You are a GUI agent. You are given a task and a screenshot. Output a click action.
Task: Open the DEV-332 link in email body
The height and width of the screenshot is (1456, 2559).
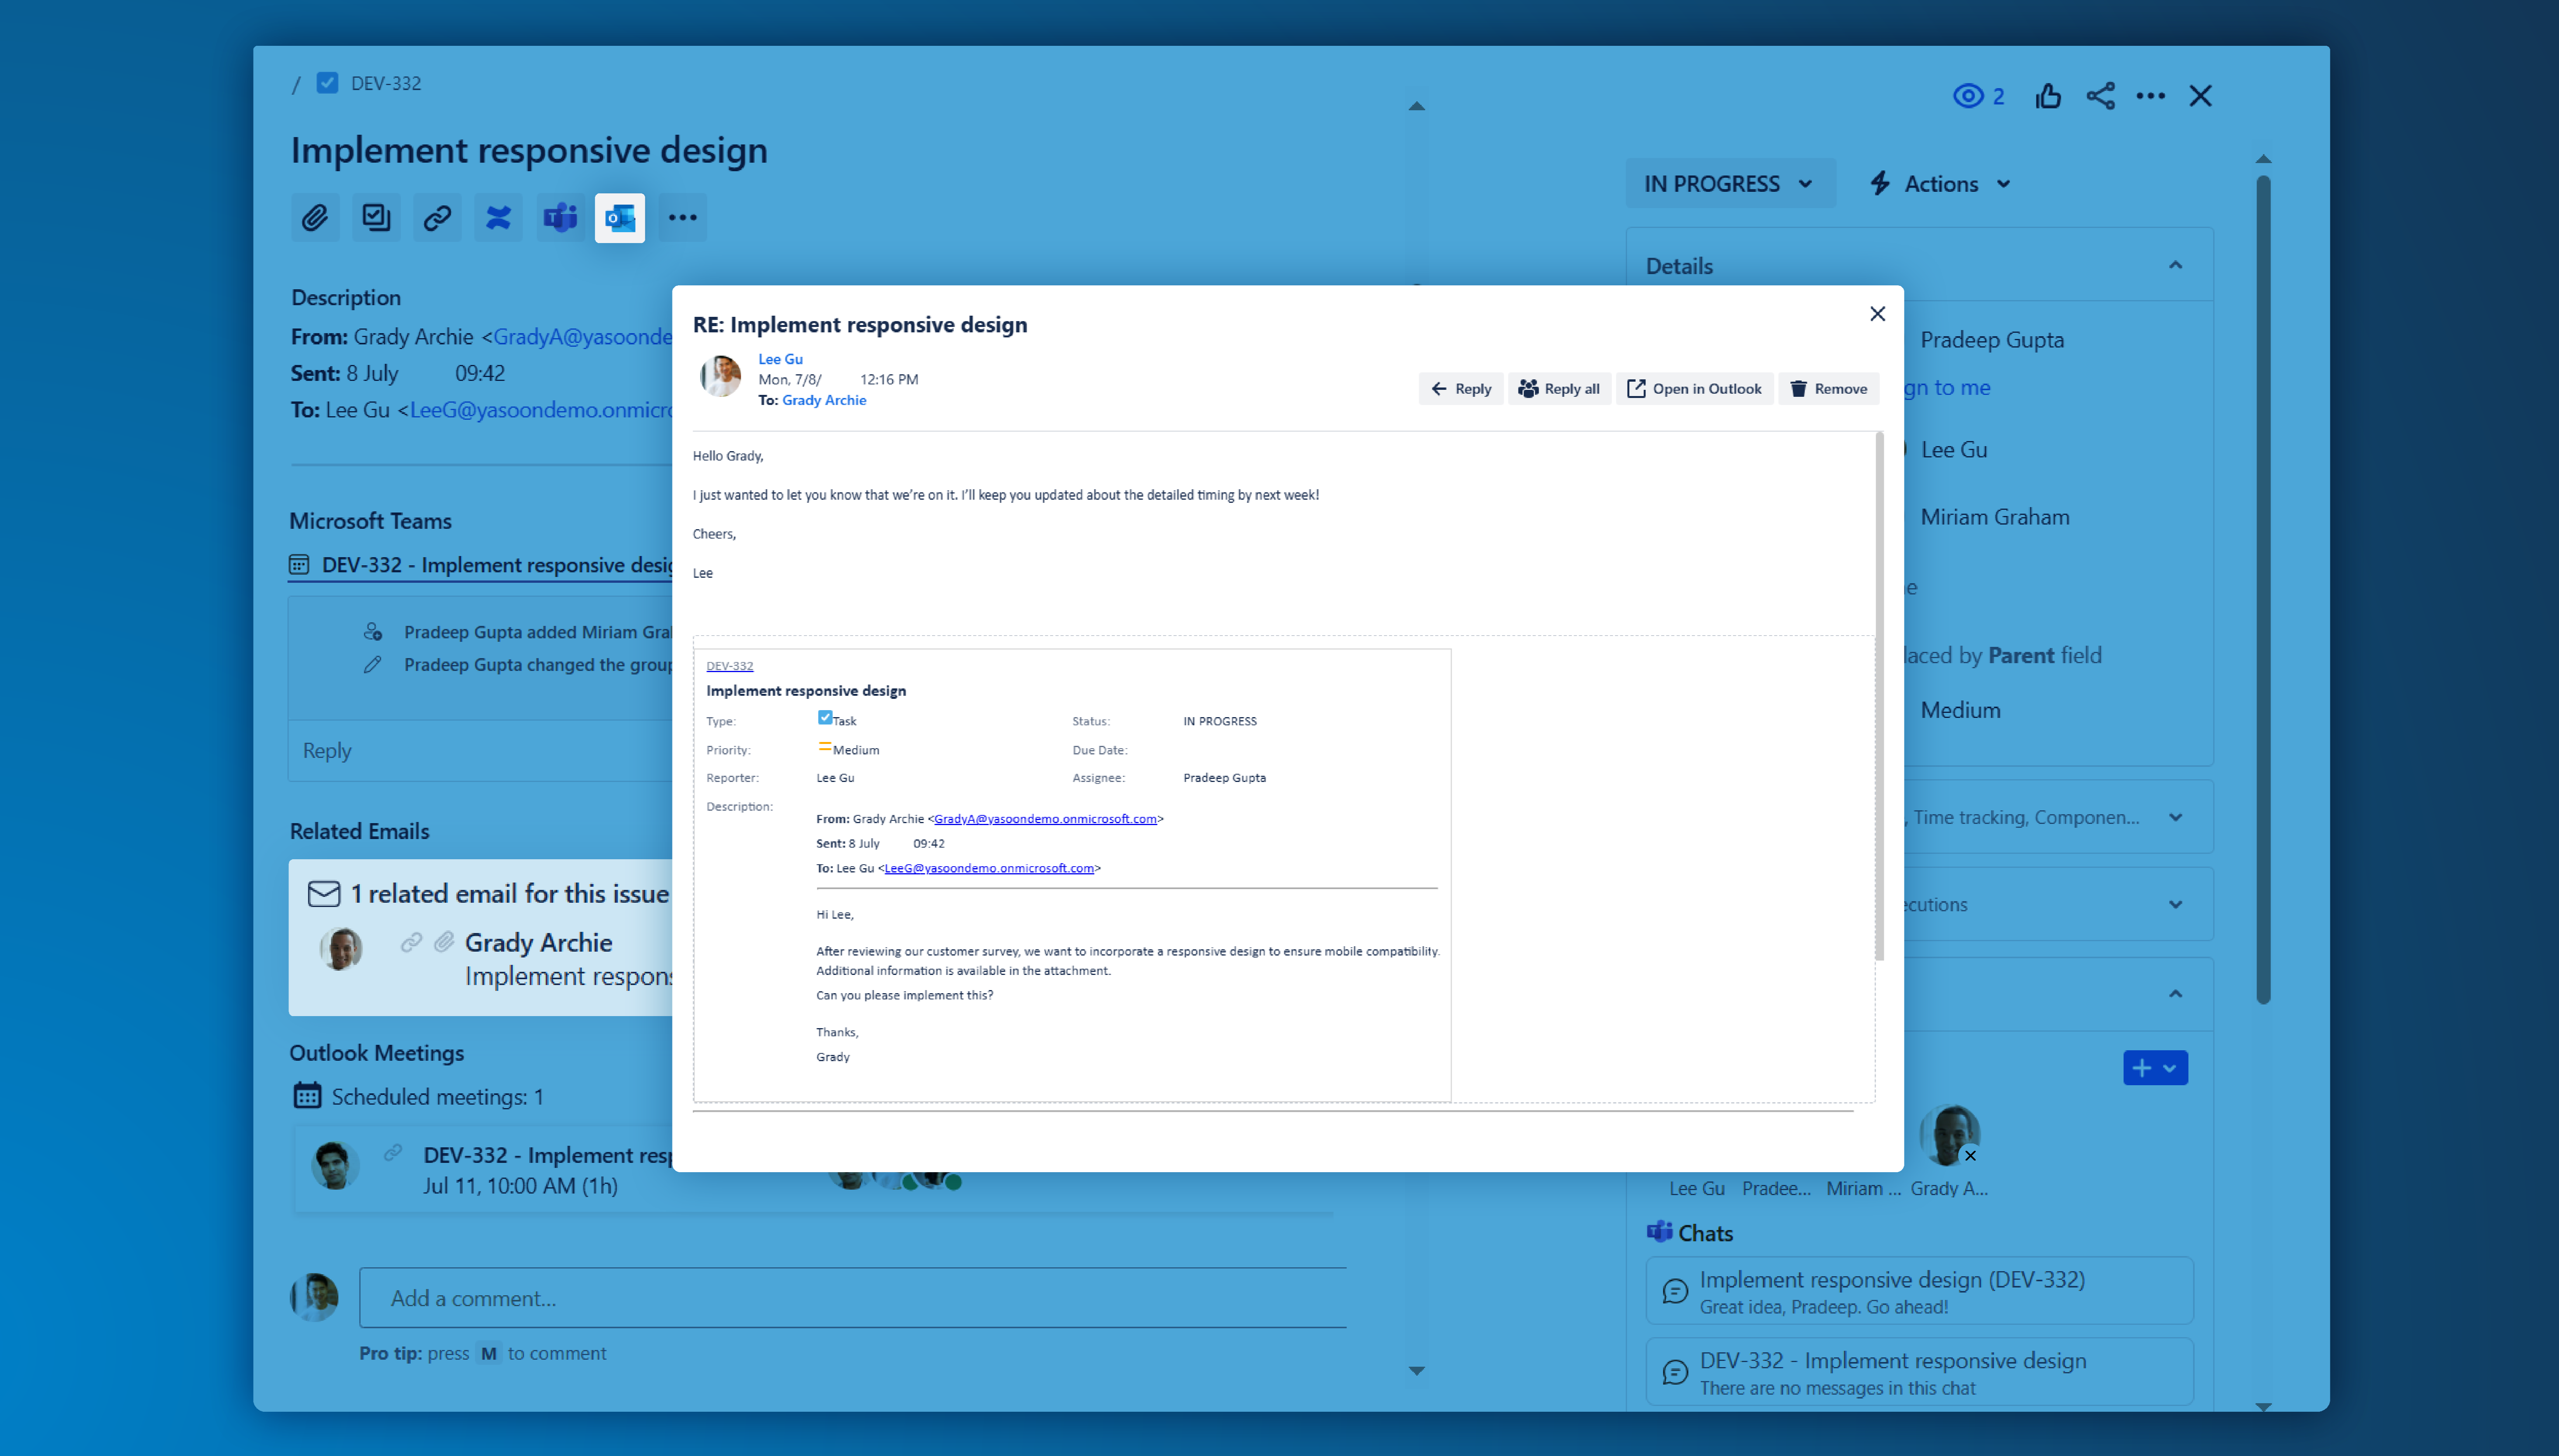729,666
